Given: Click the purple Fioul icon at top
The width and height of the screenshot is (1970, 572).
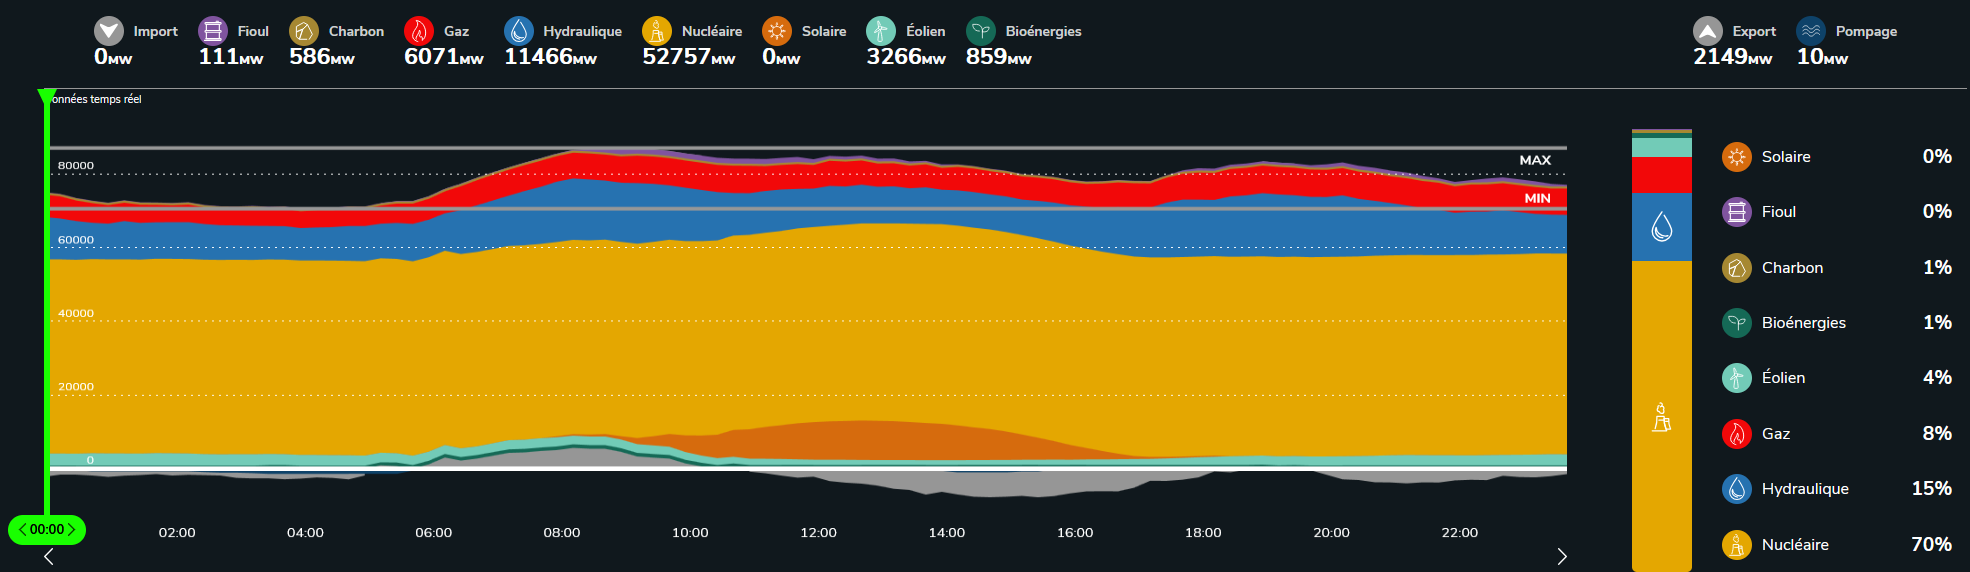Looking at the screenshot, I should (213, 31).
